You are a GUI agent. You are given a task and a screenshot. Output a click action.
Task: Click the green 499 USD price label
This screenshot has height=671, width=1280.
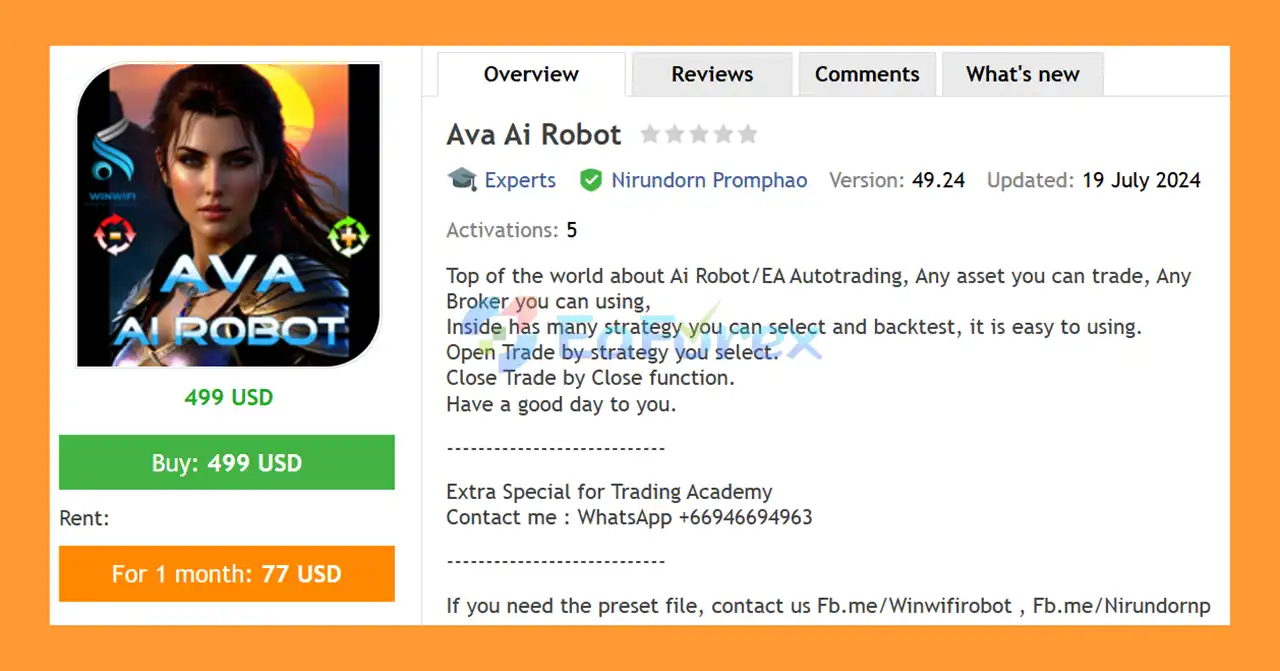(228, 397)
